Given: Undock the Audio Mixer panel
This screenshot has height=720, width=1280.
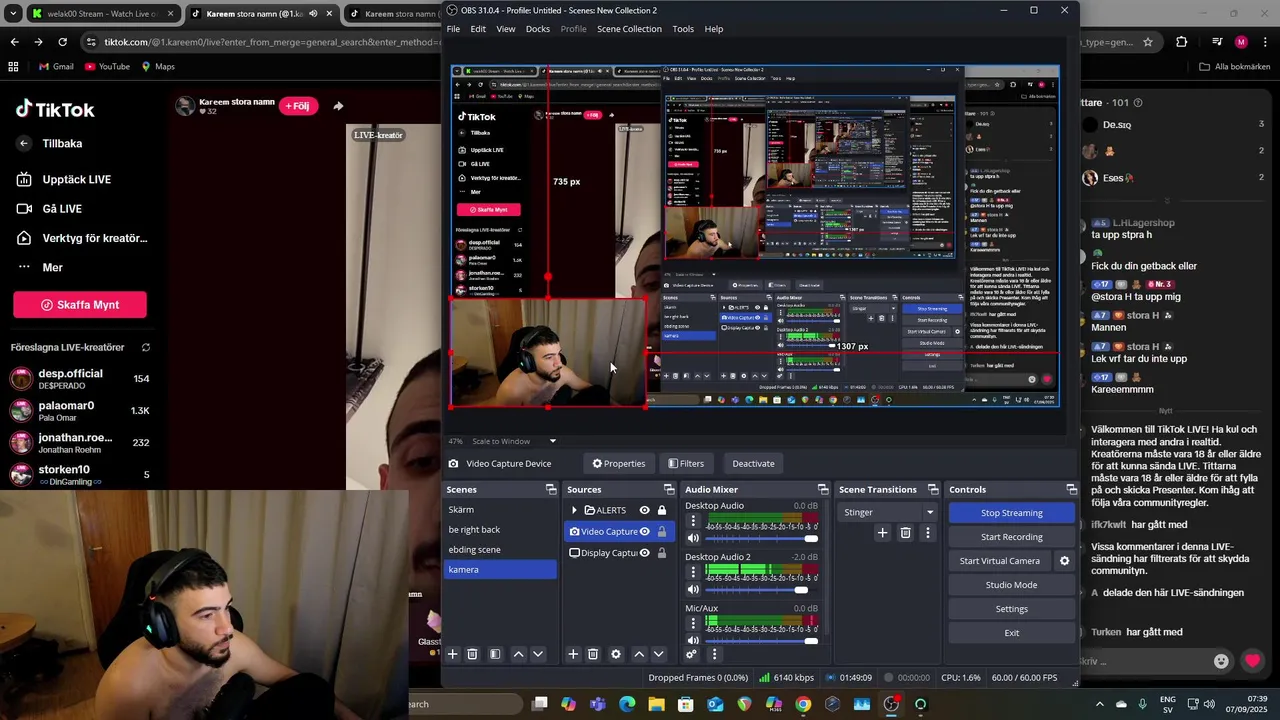Looking at the screenshot, I should tap(823, 489).
